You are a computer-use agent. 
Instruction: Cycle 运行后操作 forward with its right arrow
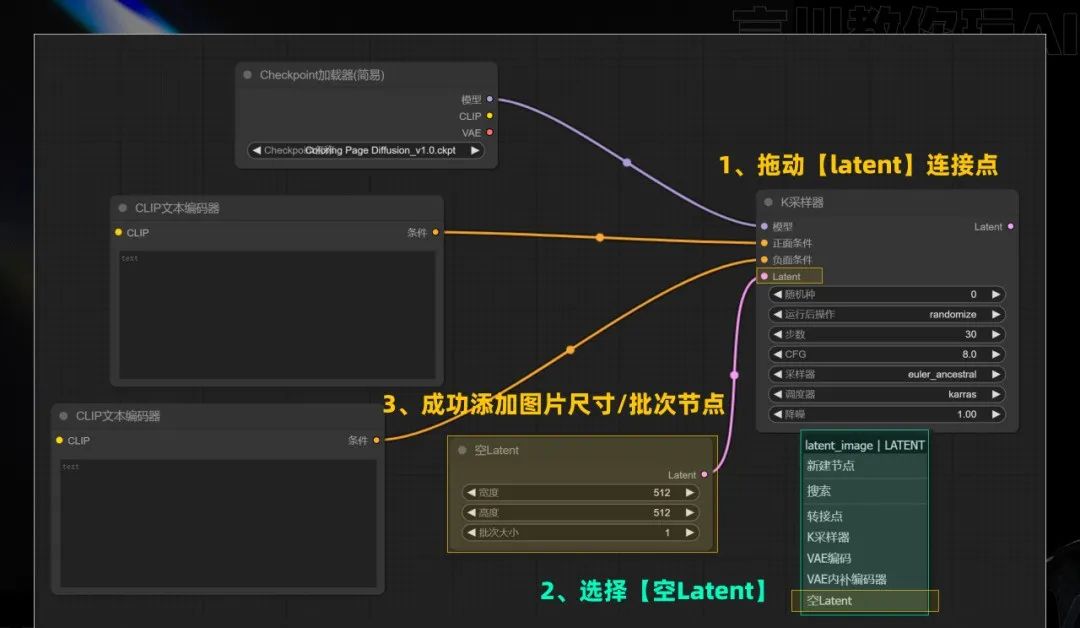(x=995, y=314)
